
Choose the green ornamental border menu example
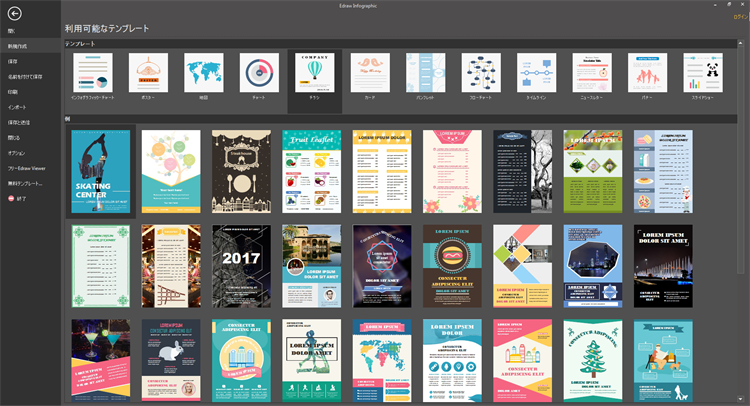100,266
